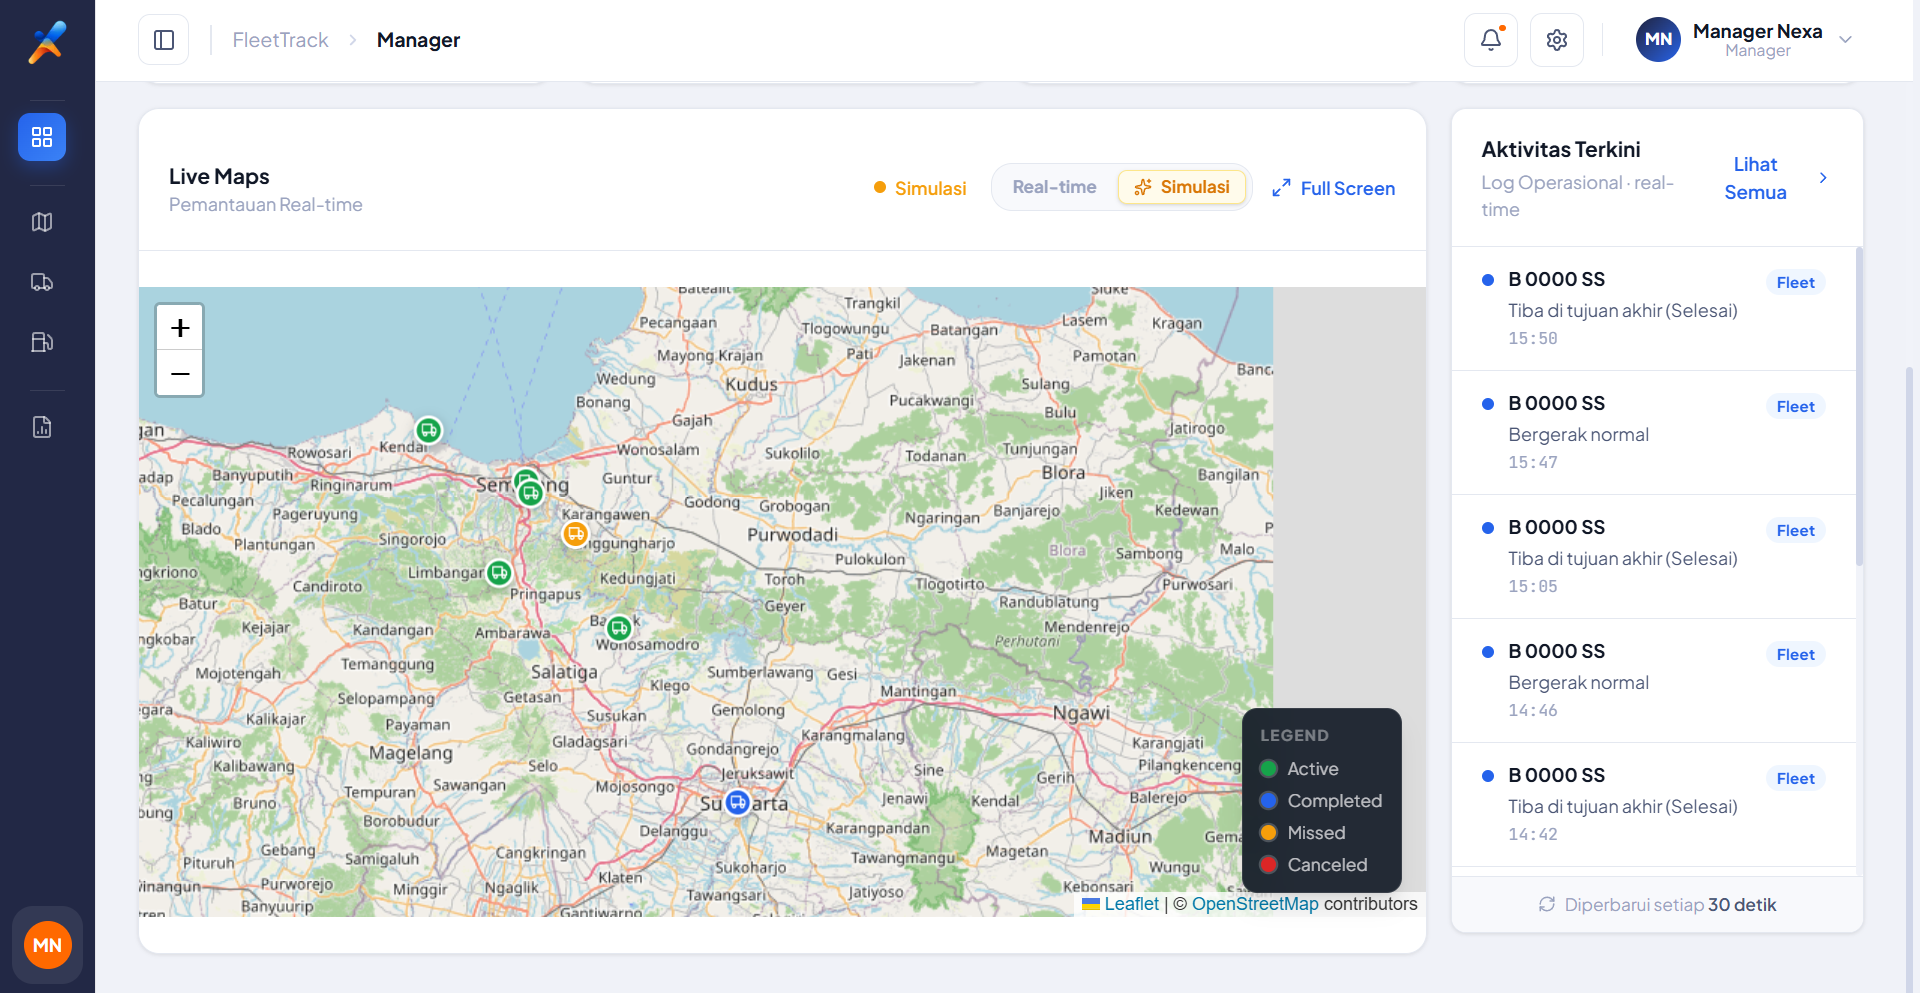Zoom out the map with minus button
The image size is (1920, 993).
[180, 373]
